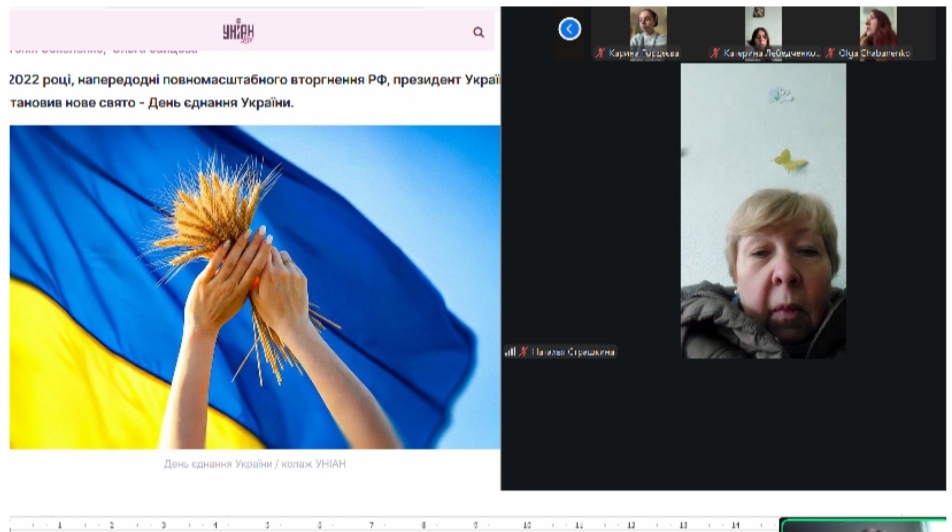Viewport: 952px width, 532px height.
Task: Click the main speaker video of Наталья Страшкина
Action: point(763,210)
